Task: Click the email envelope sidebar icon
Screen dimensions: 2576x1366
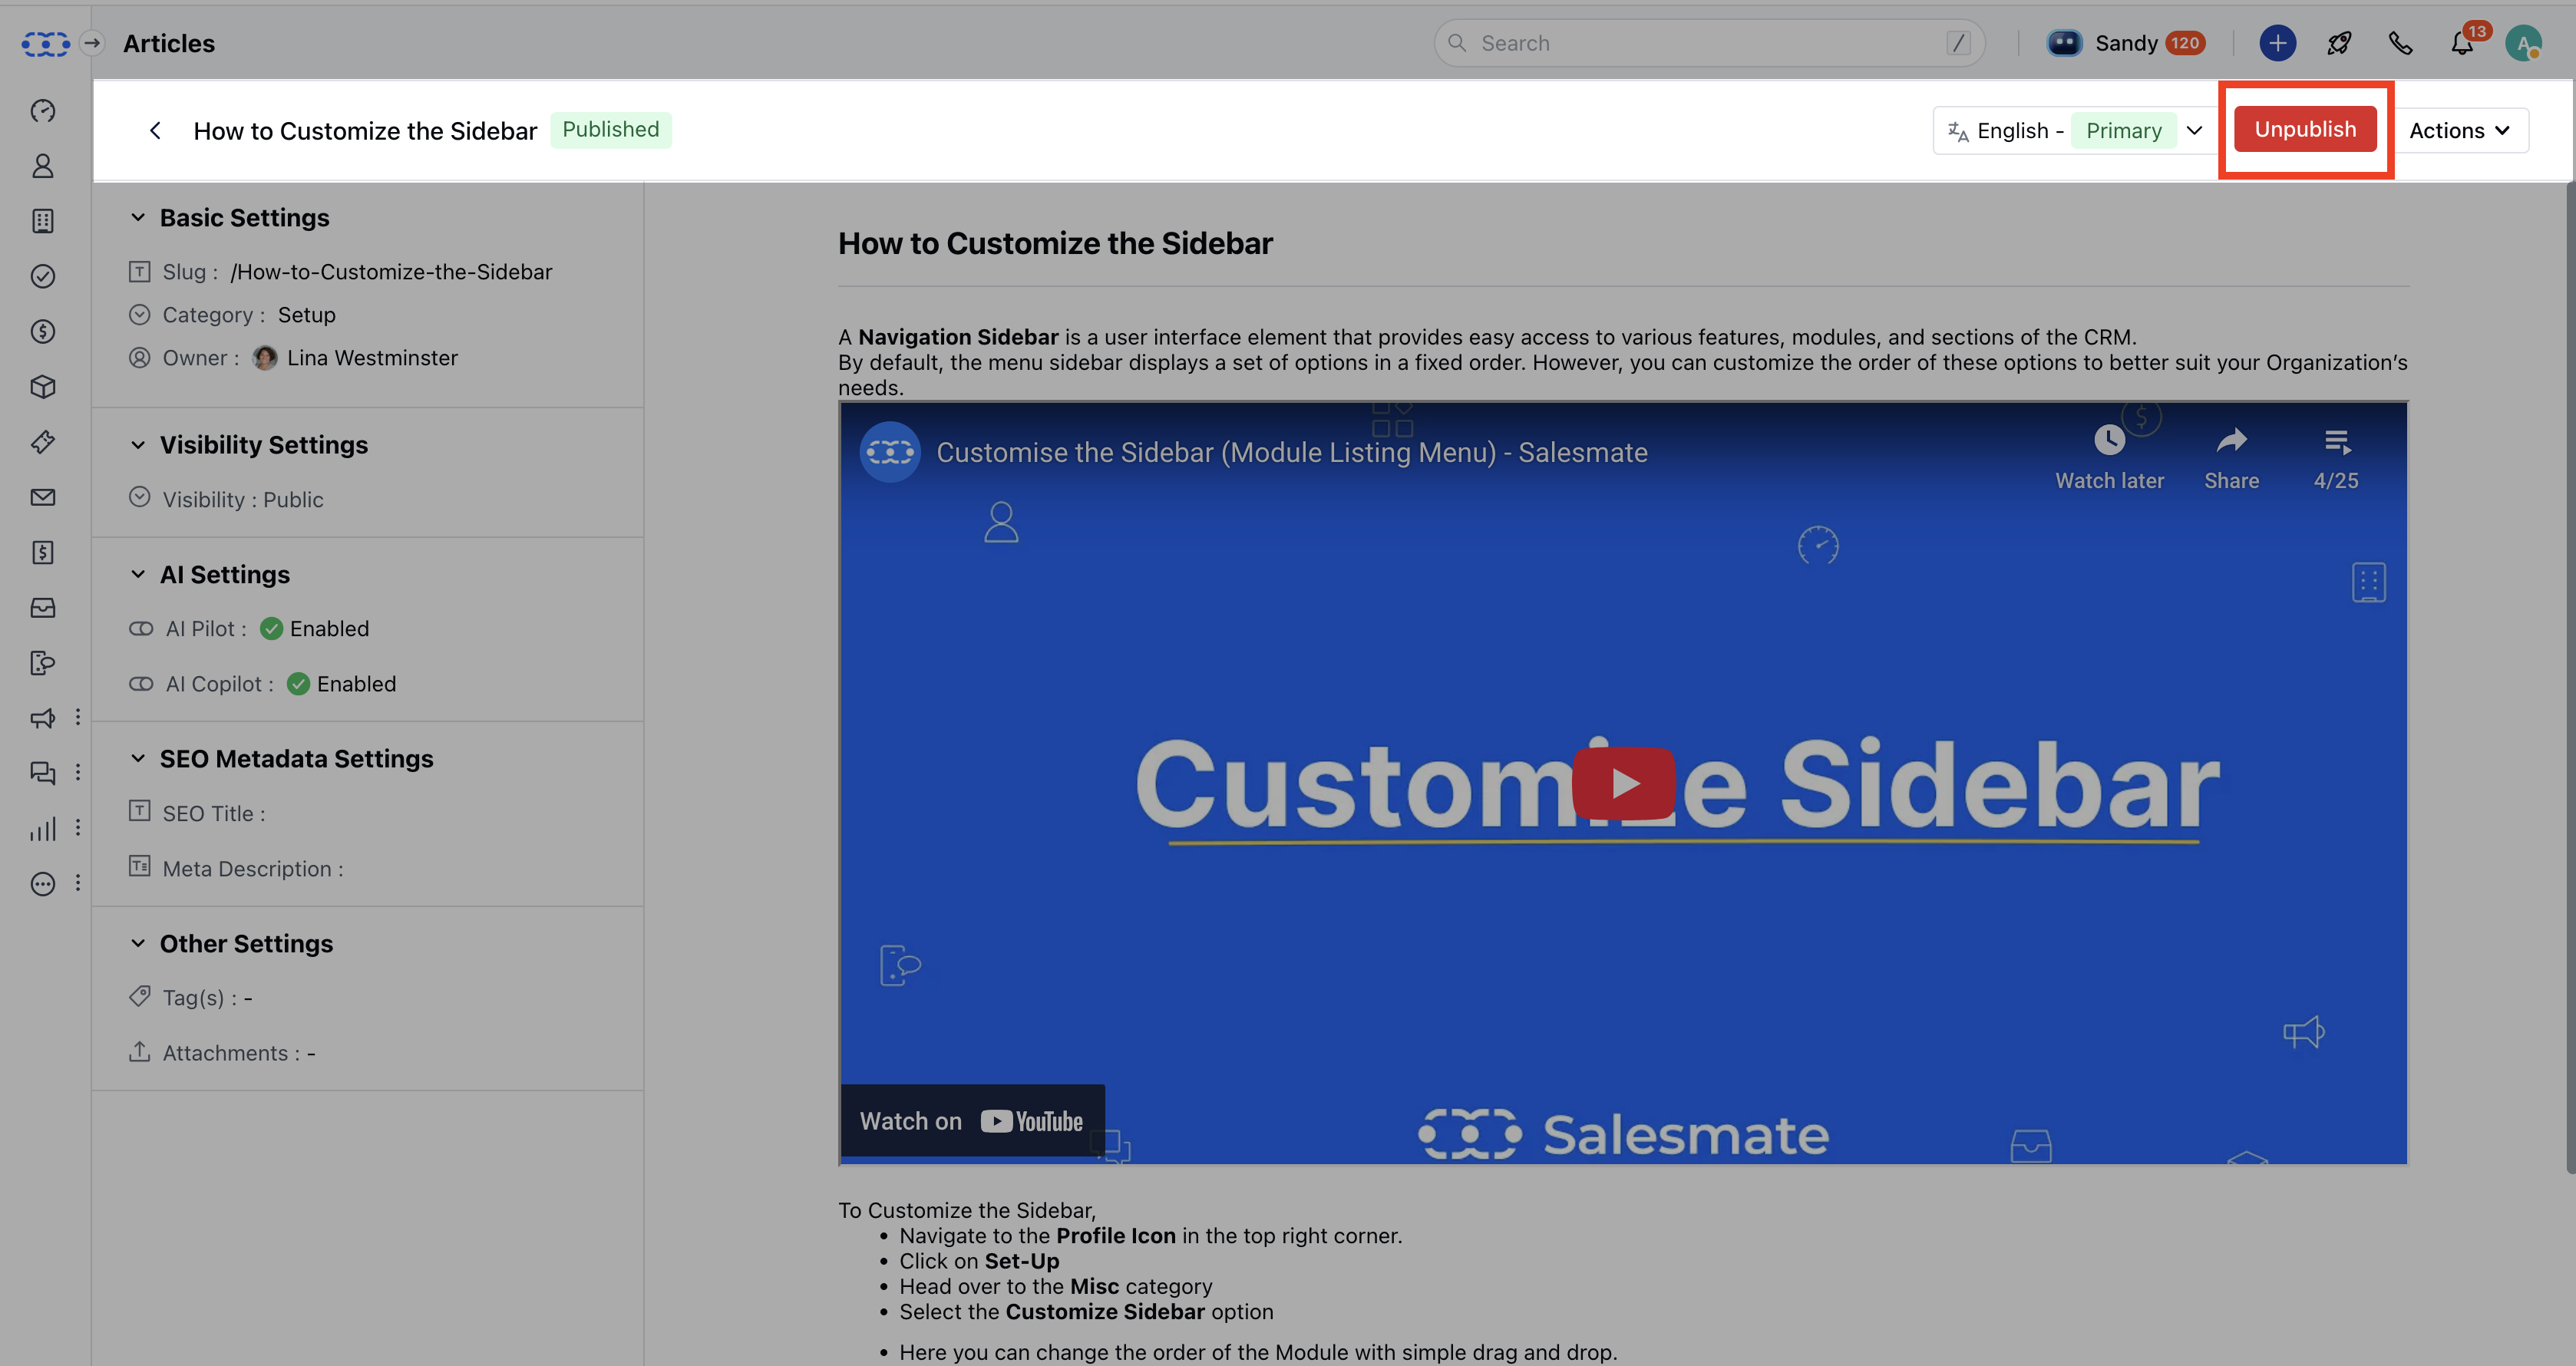Action: tap(42, 497)
